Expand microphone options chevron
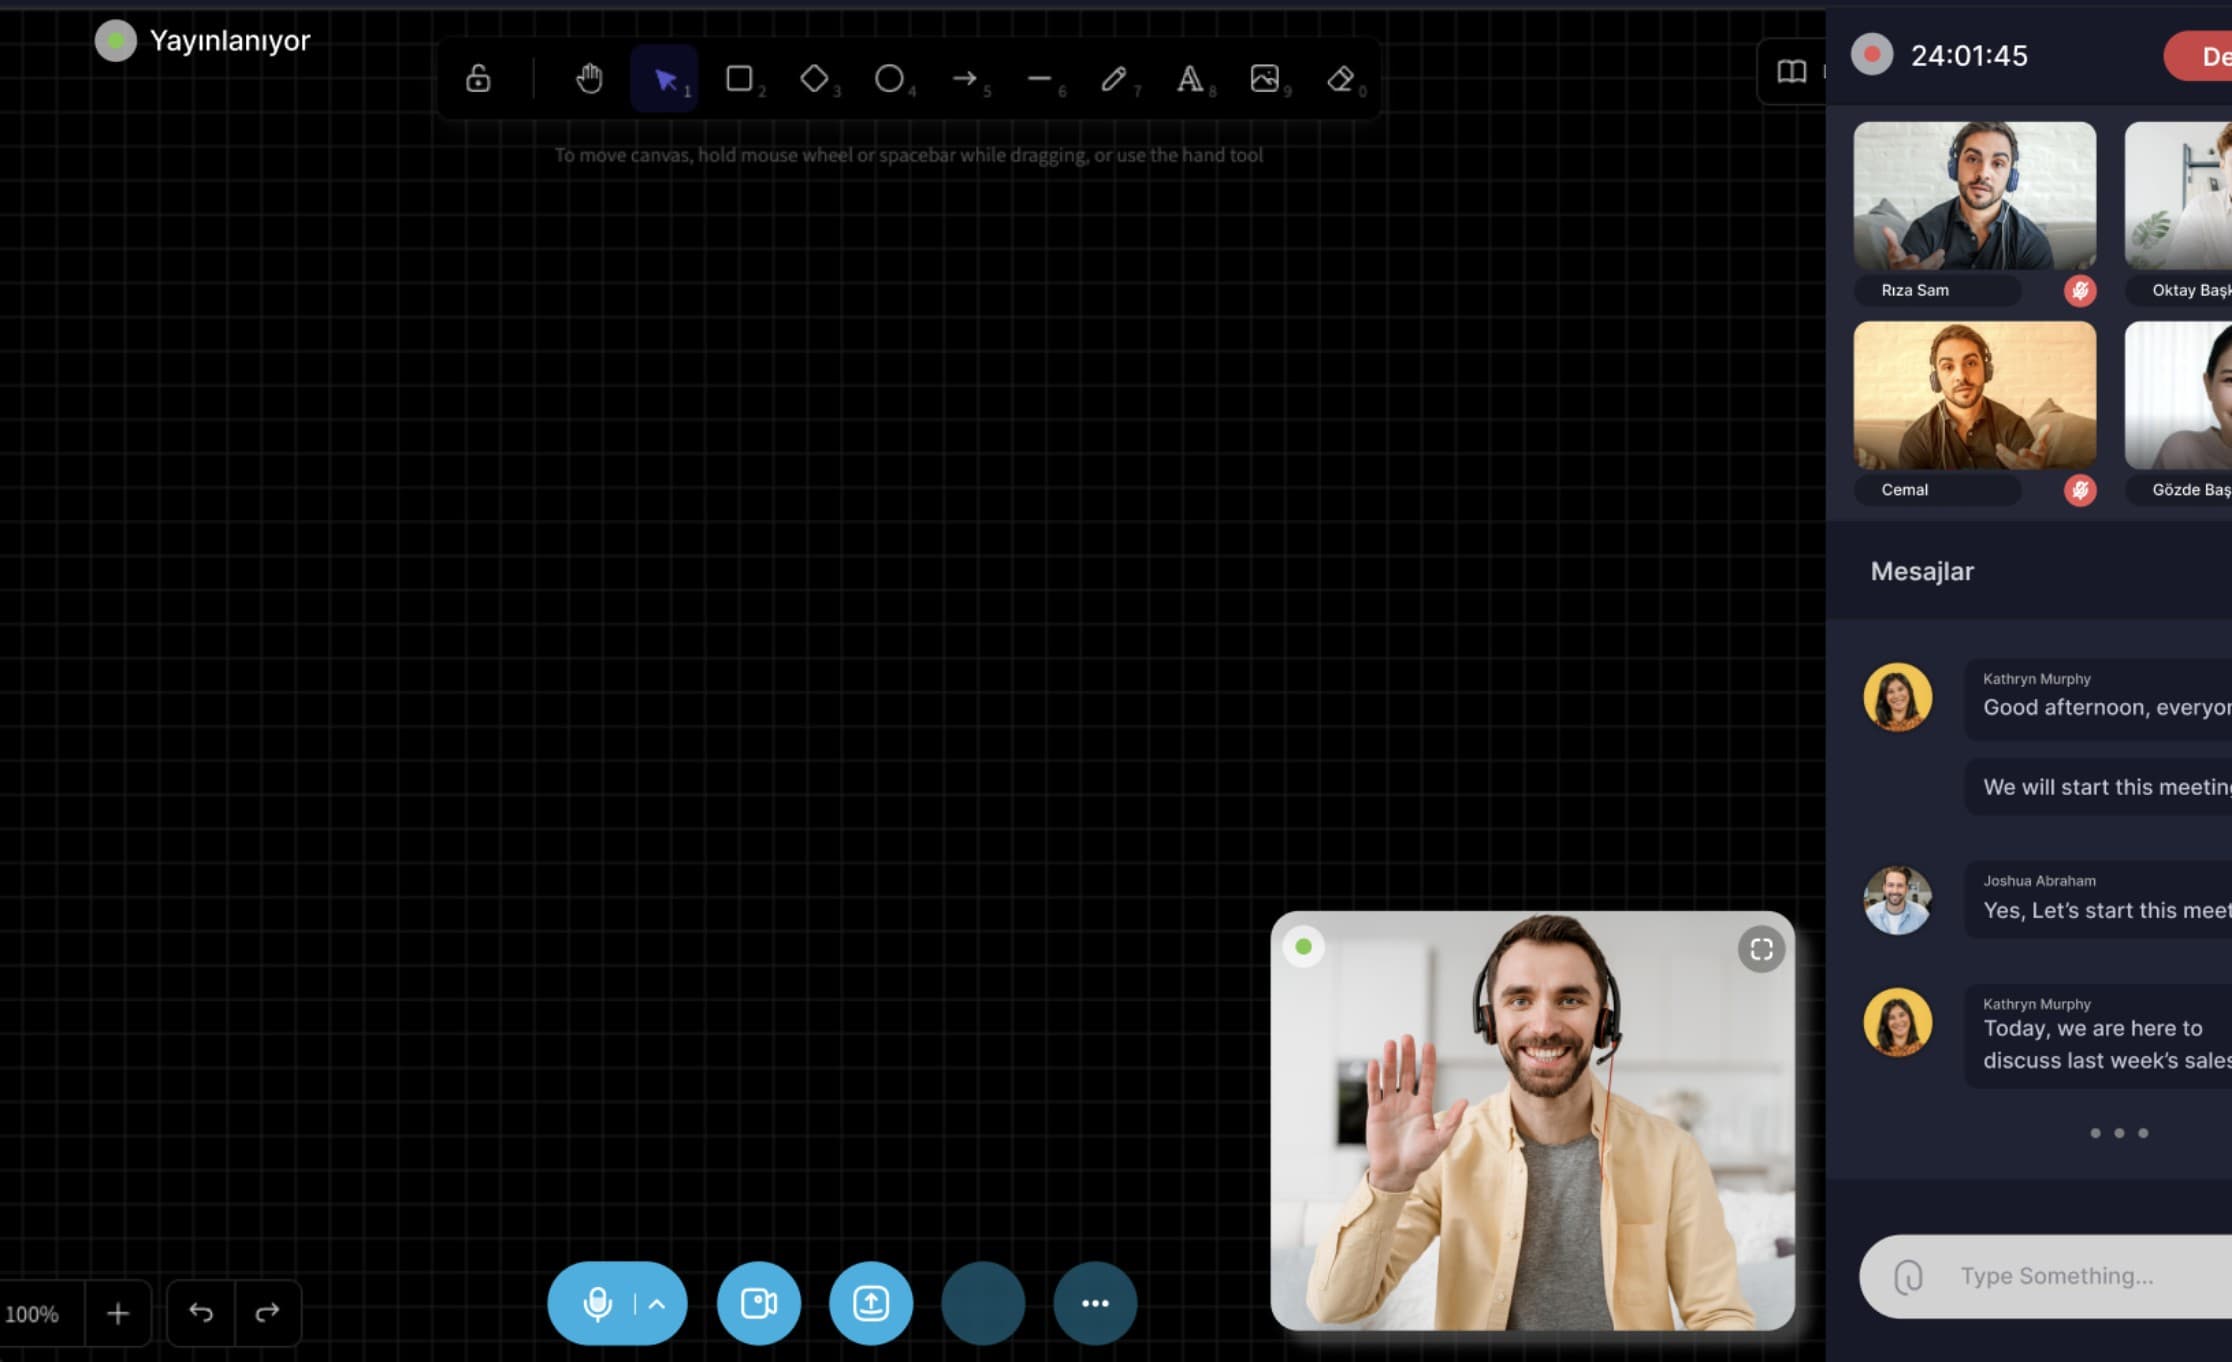Screen dimensions: 2232x1362 (657, 1303)
